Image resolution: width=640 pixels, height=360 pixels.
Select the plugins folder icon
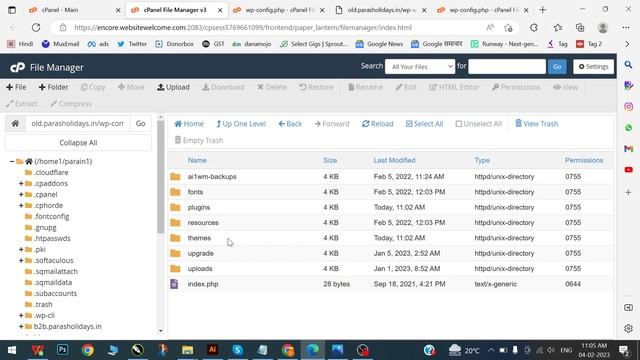click(175, 207)
